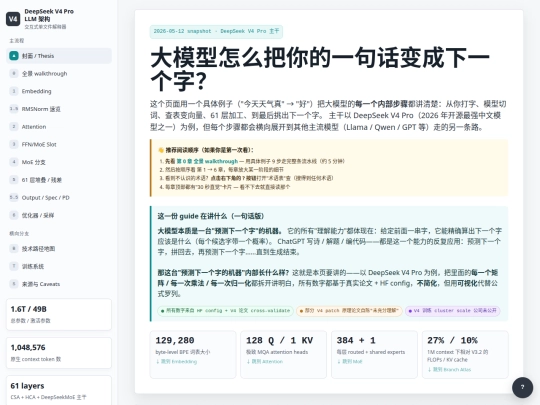Image resolution: width=540 pixels, height=405 pixels.
Task: Open the Embedding chapter in sidebar
Action: tap(59, 91)
